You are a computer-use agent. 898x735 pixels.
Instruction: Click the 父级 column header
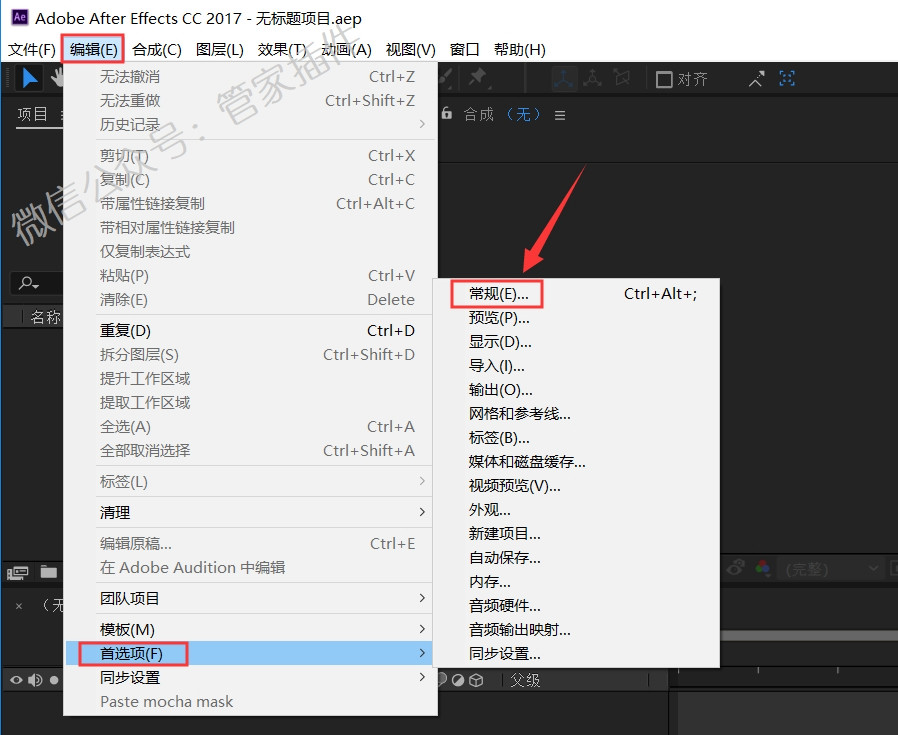(x=525, y=680)
